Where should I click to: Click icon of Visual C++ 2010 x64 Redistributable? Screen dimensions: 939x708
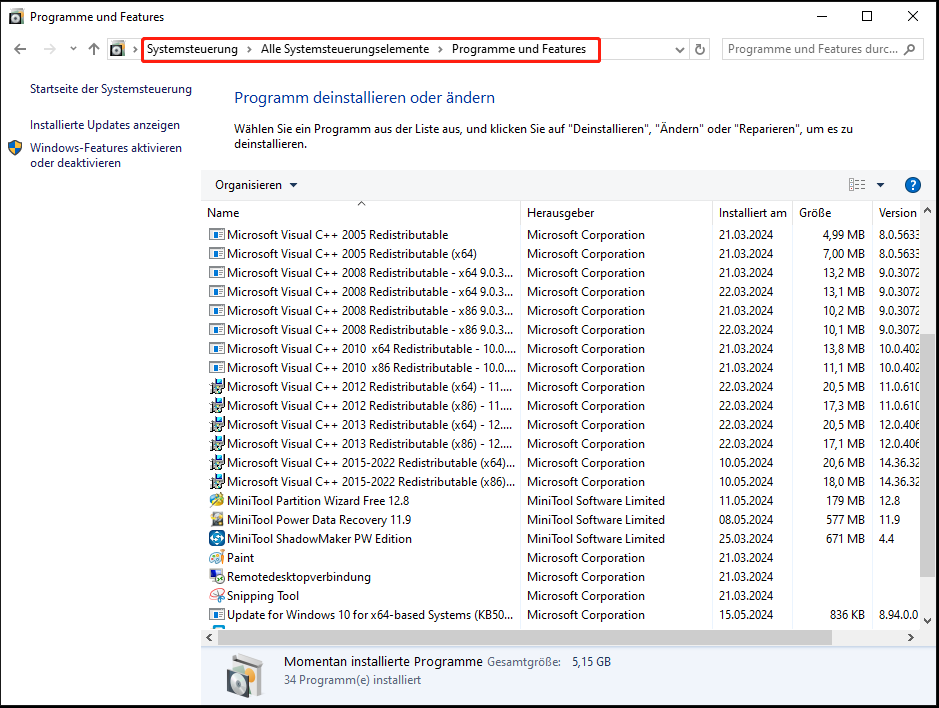click(216, 349)
